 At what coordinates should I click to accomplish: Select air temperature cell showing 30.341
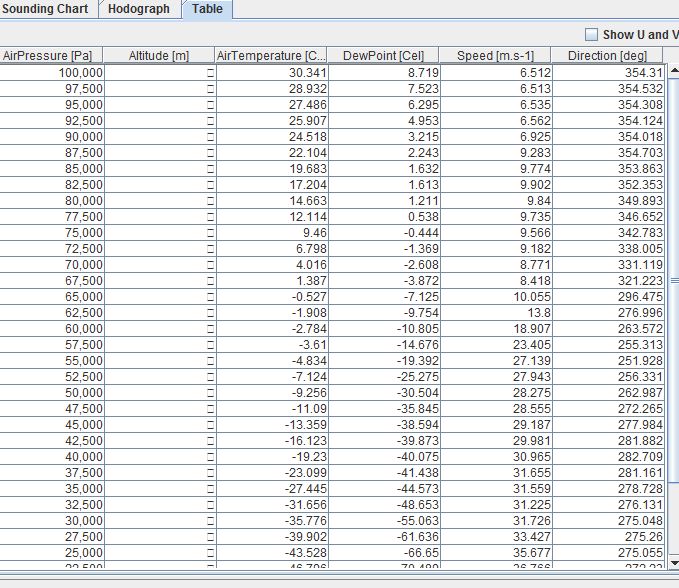(272, 73)
